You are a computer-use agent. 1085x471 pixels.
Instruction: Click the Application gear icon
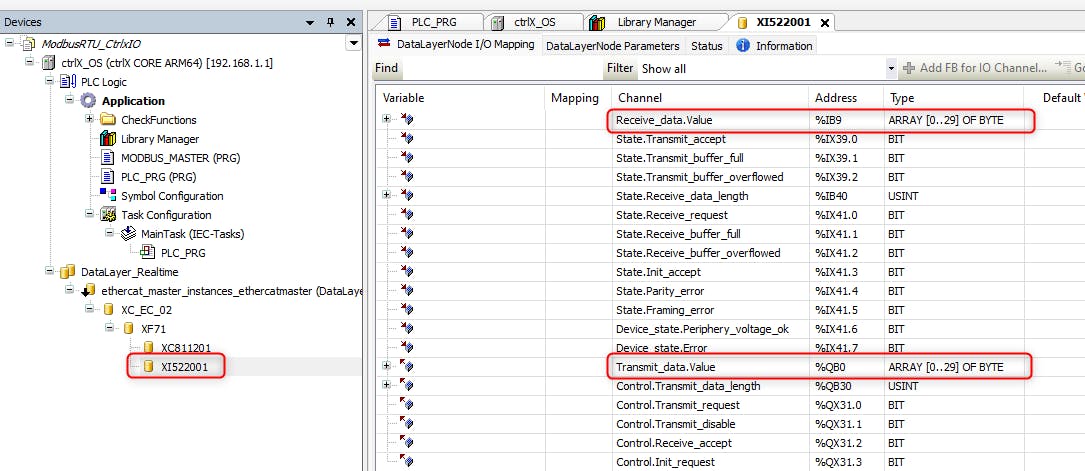pos(88,101)
